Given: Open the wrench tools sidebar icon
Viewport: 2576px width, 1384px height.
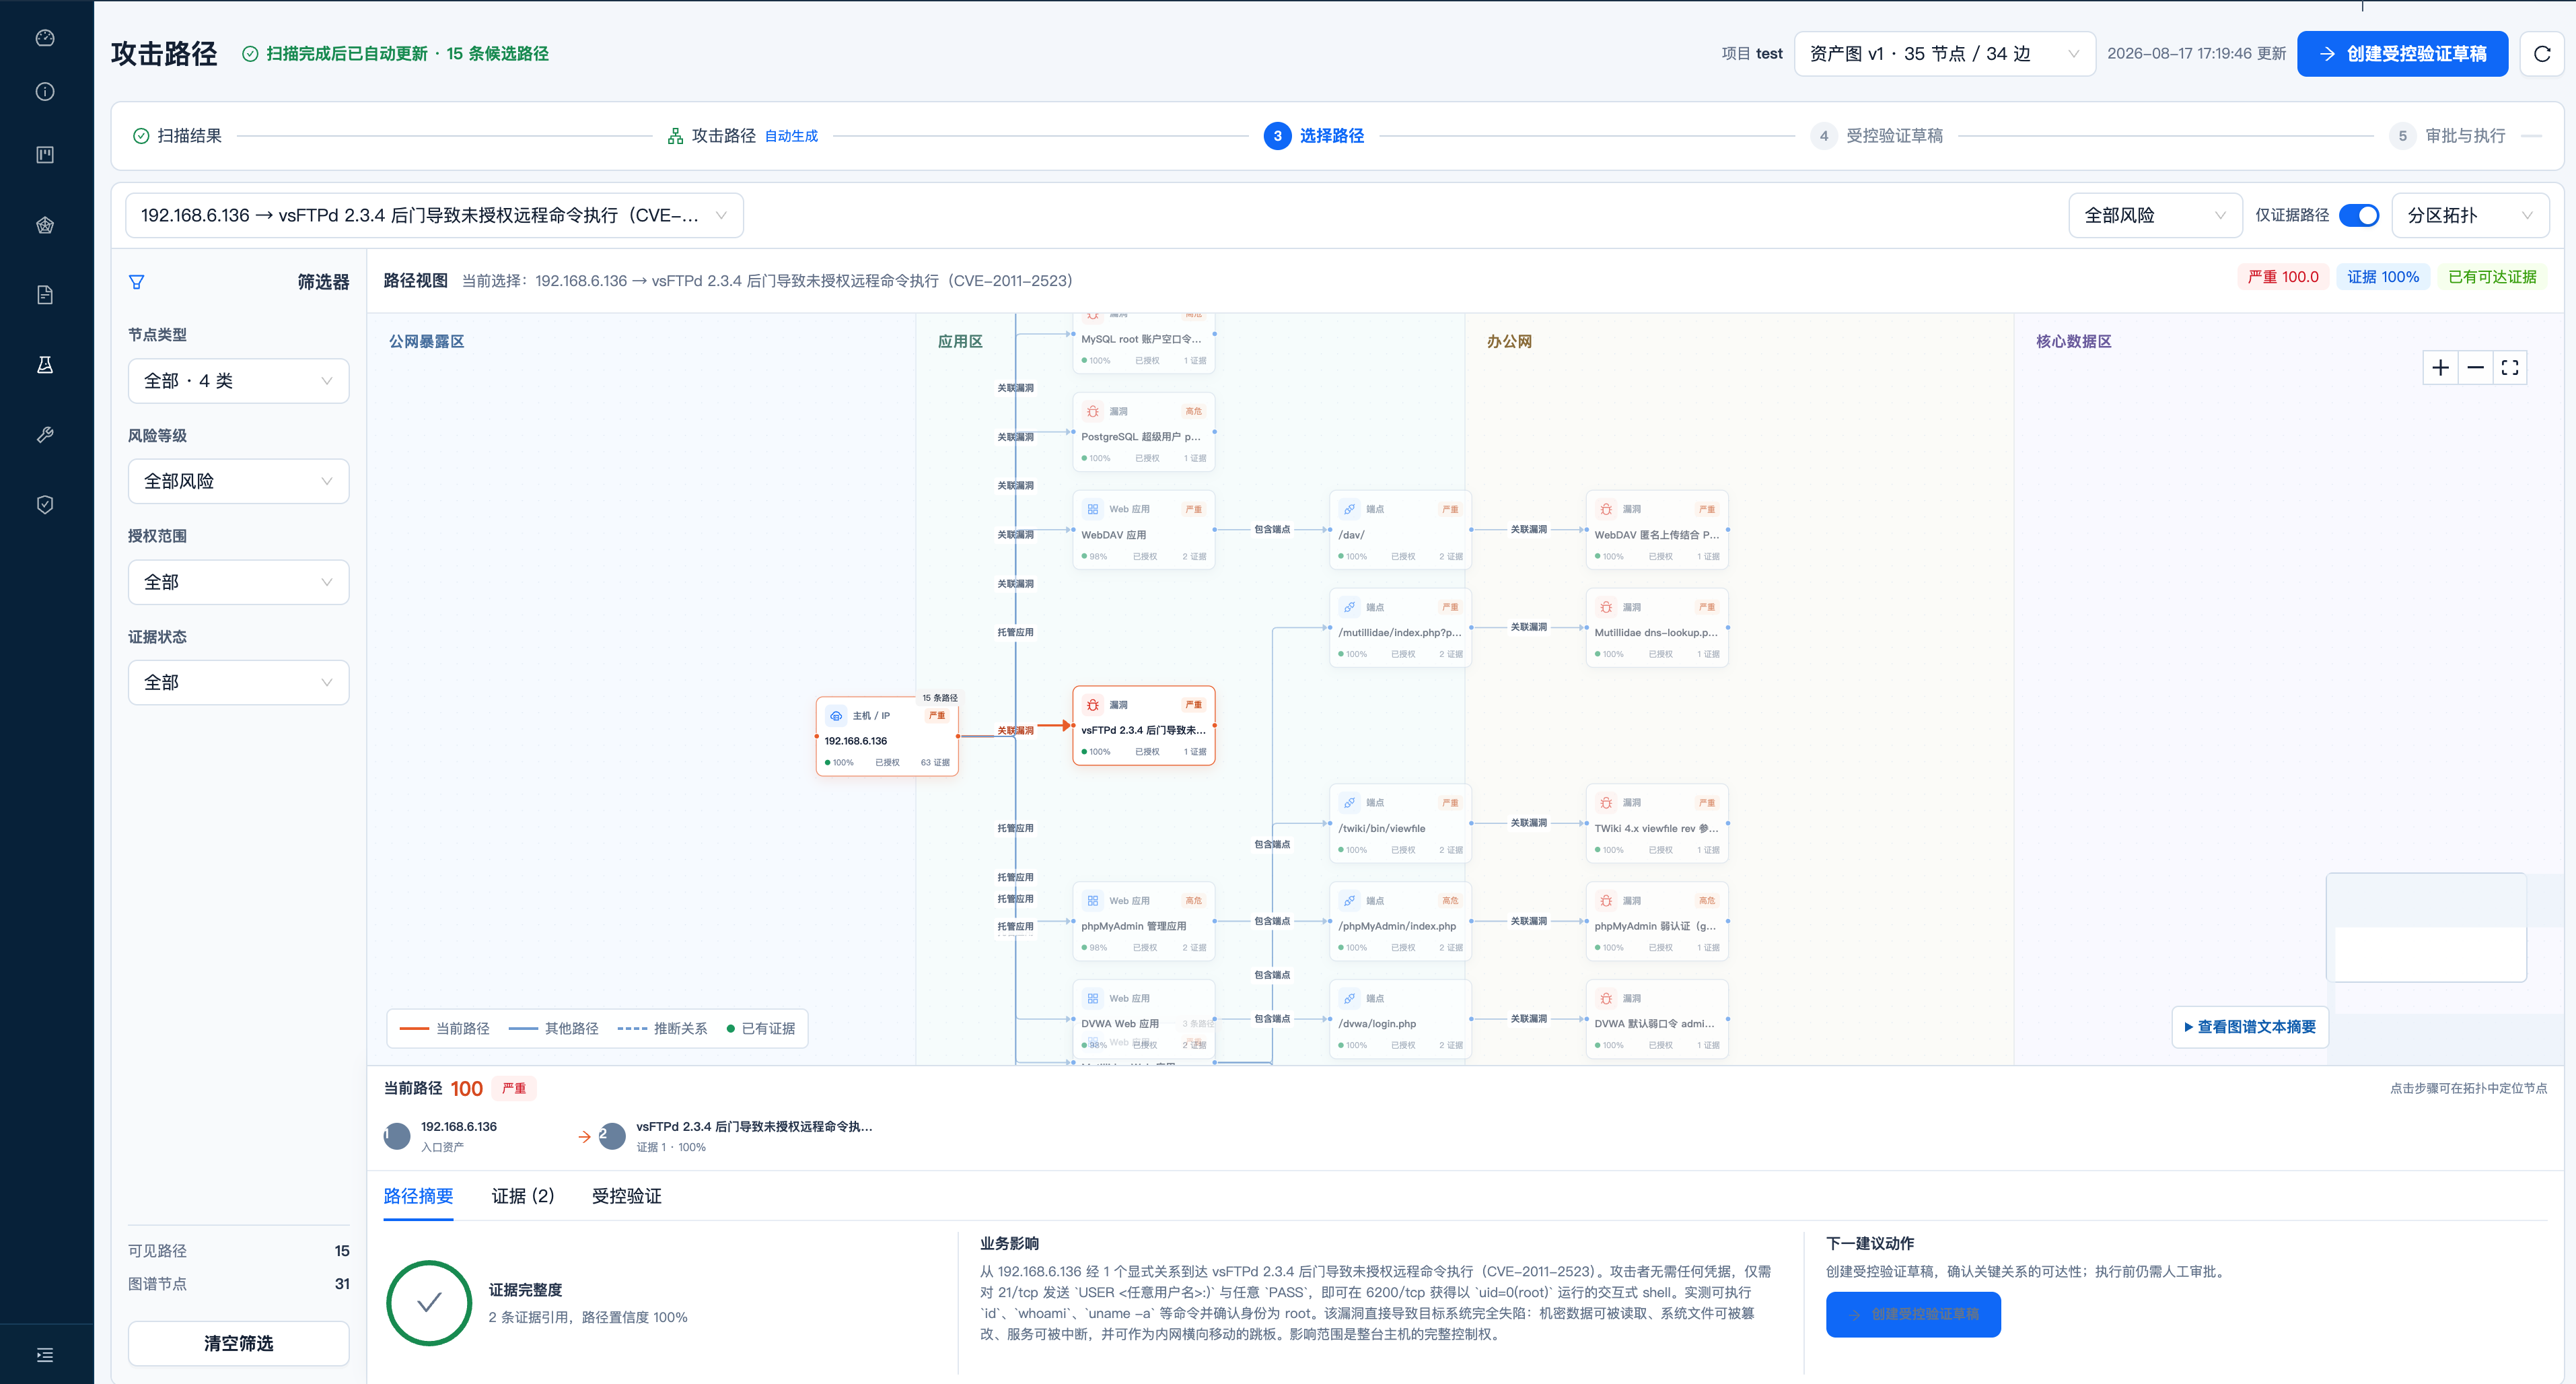Looking at the screenshot, I should tap(45, 435).
